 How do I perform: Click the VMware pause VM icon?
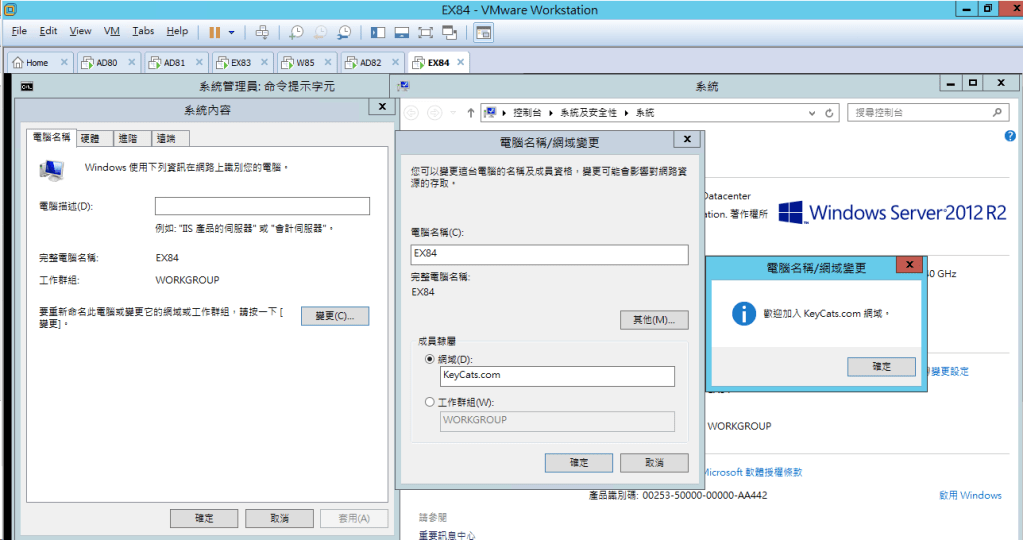click(x=214, y=32)
